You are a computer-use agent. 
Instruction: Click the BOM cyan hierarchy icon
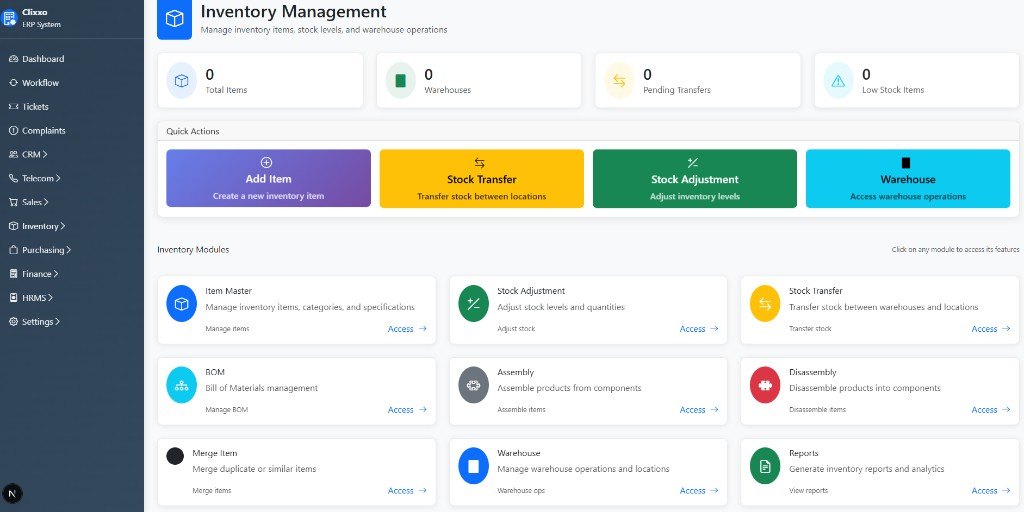[182, 385]
